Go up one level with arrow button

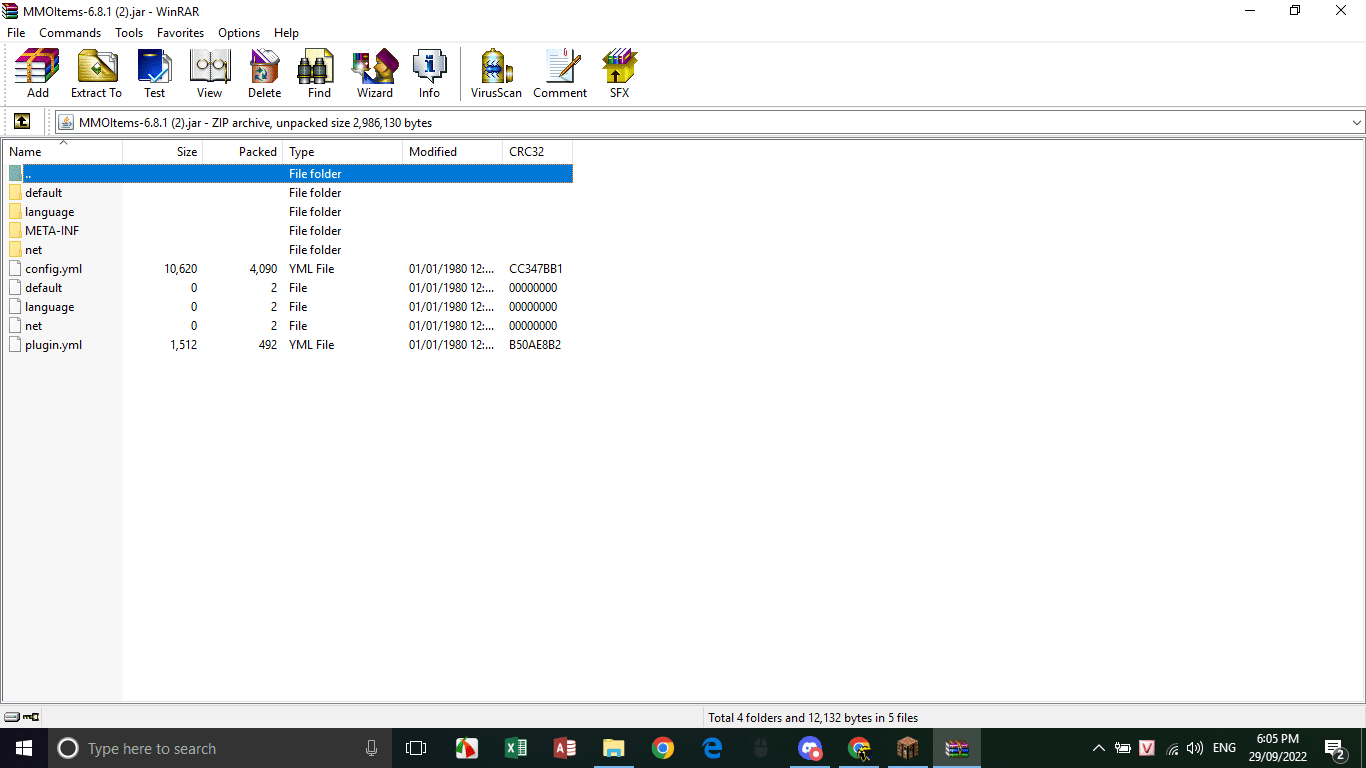22,122
